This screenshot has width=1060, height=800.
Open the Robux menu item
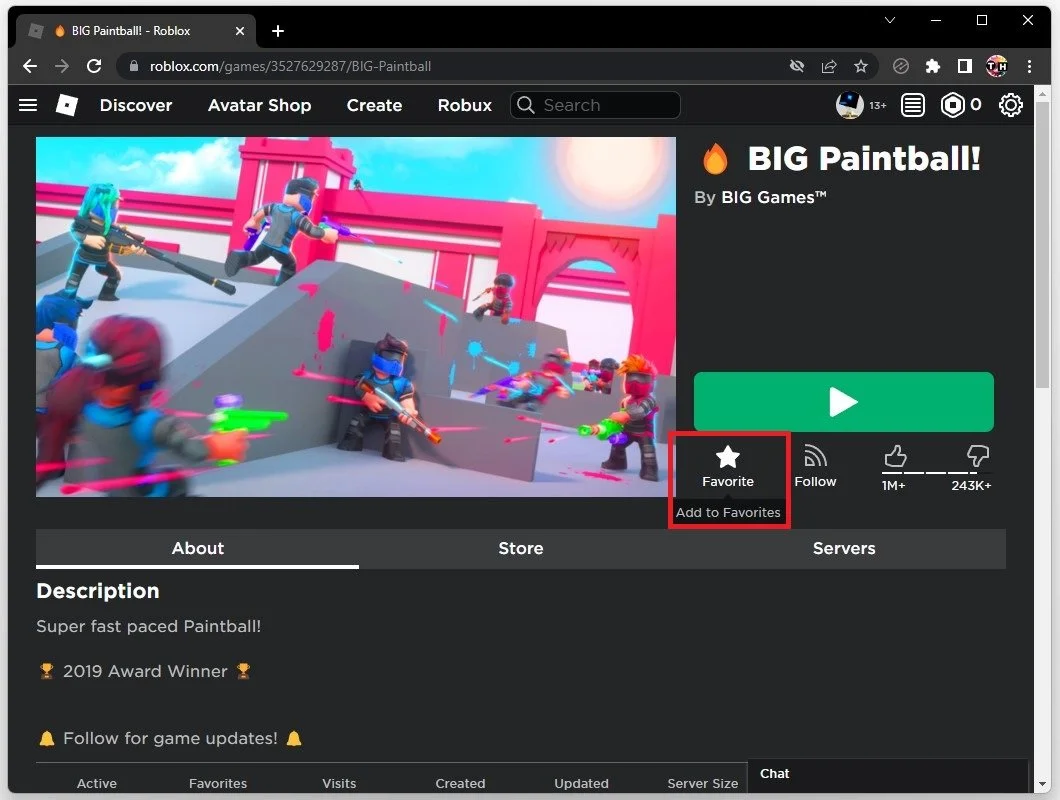(464, 105)
